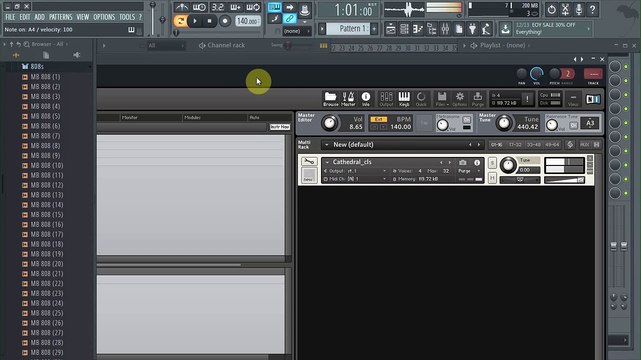Open the EOY SALE 30% OFF news item
The image size is (641, 360).
point(552,28)
